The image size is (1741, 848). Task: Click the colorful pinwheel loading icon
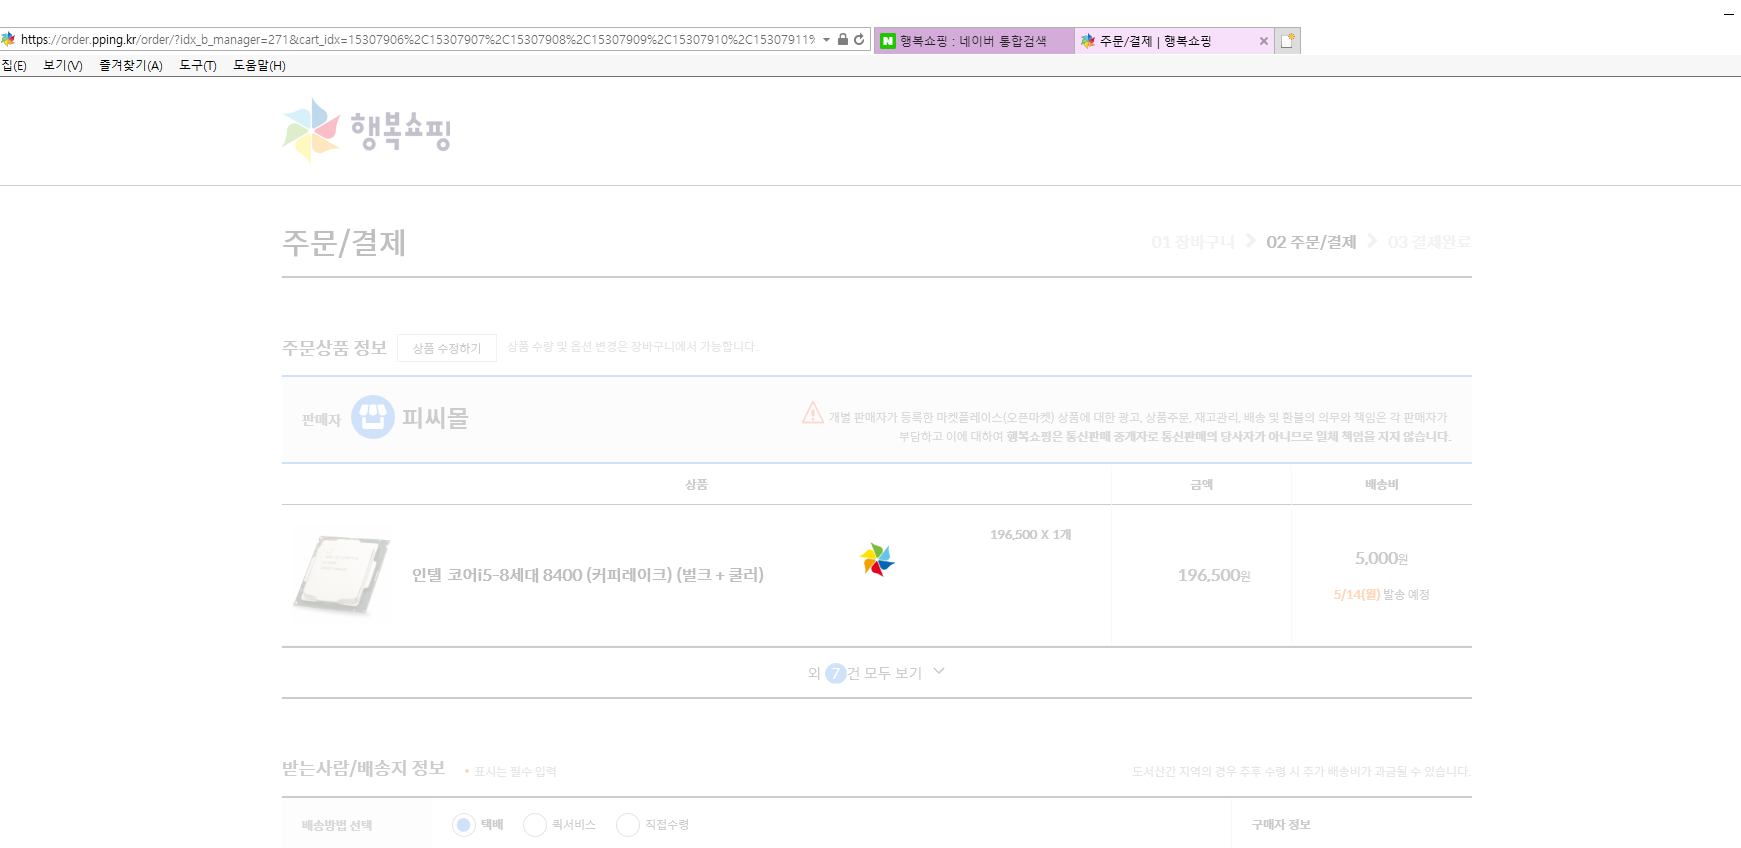tap(877, 560)
